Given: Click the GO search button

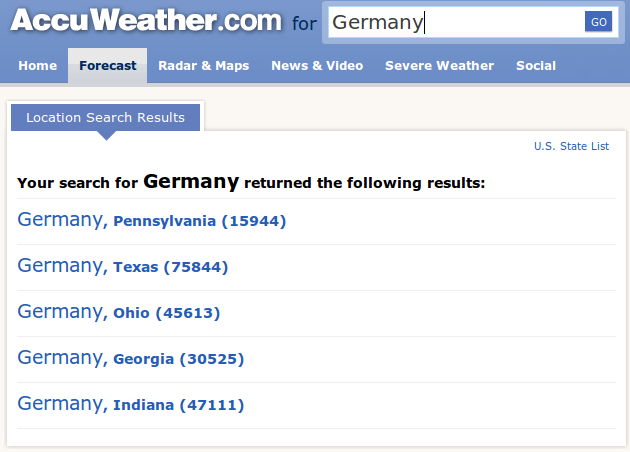Looking at the screenshot, I should pos(598,22).
